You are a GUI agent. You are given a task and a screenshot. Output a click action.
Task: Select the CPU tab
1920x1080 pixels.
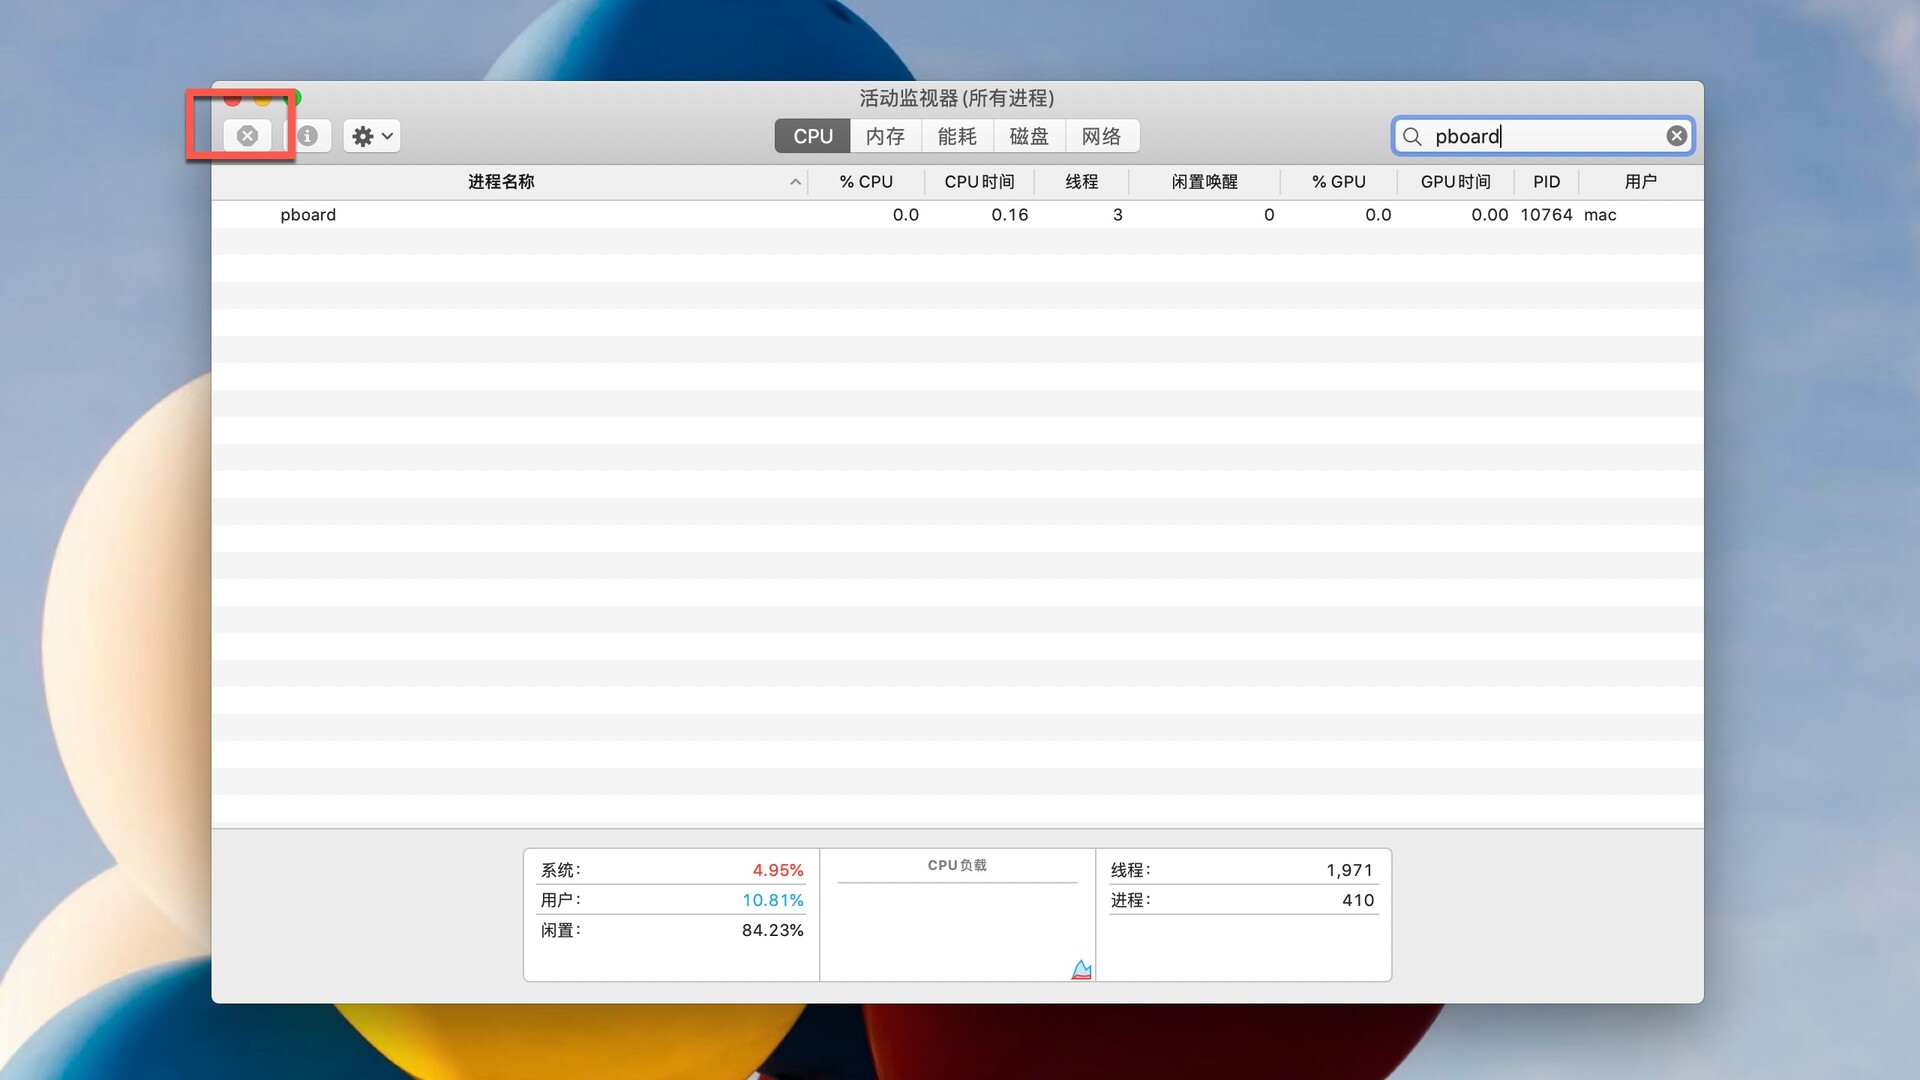coord(811,135)
